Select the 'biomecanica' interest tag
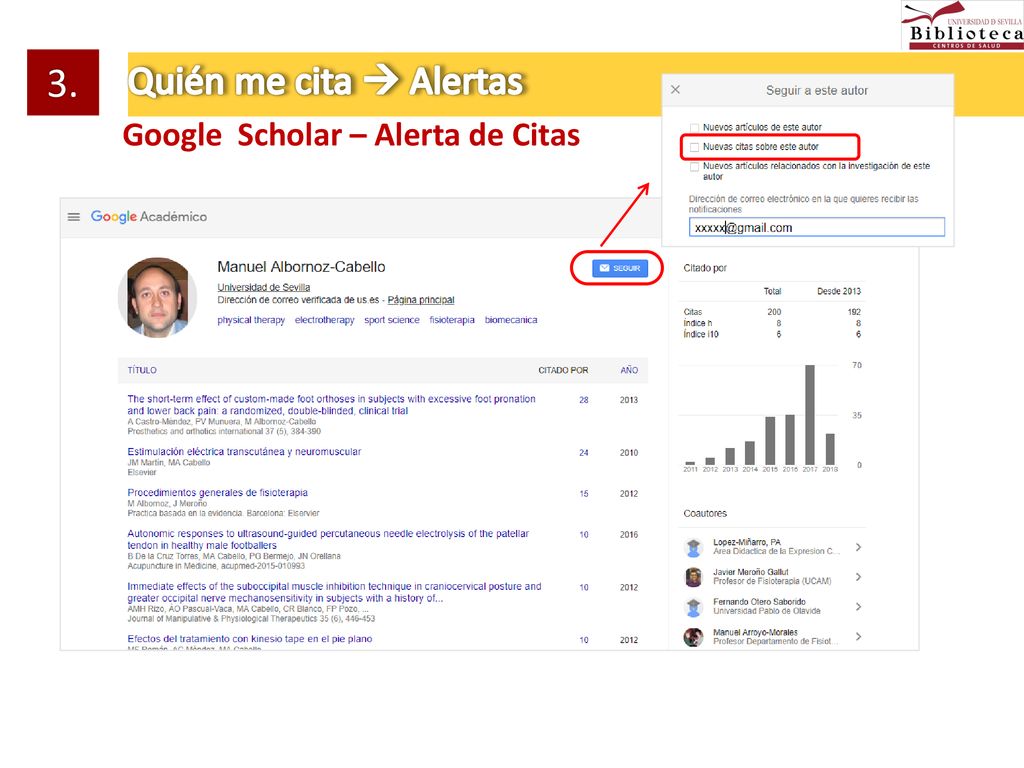1024x768 pixels. [x=511, y=320]
